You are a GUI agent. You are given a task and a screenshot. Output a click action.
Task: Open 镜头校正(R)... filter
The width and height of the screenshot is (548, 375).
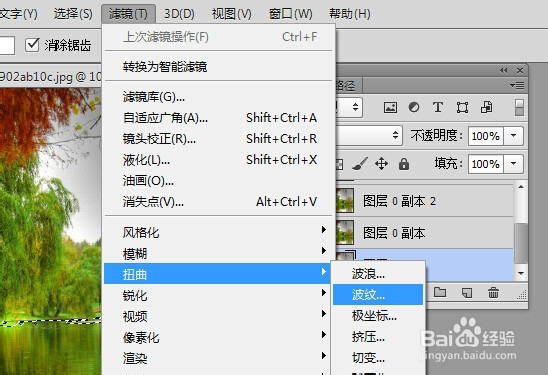pos(218,139)
